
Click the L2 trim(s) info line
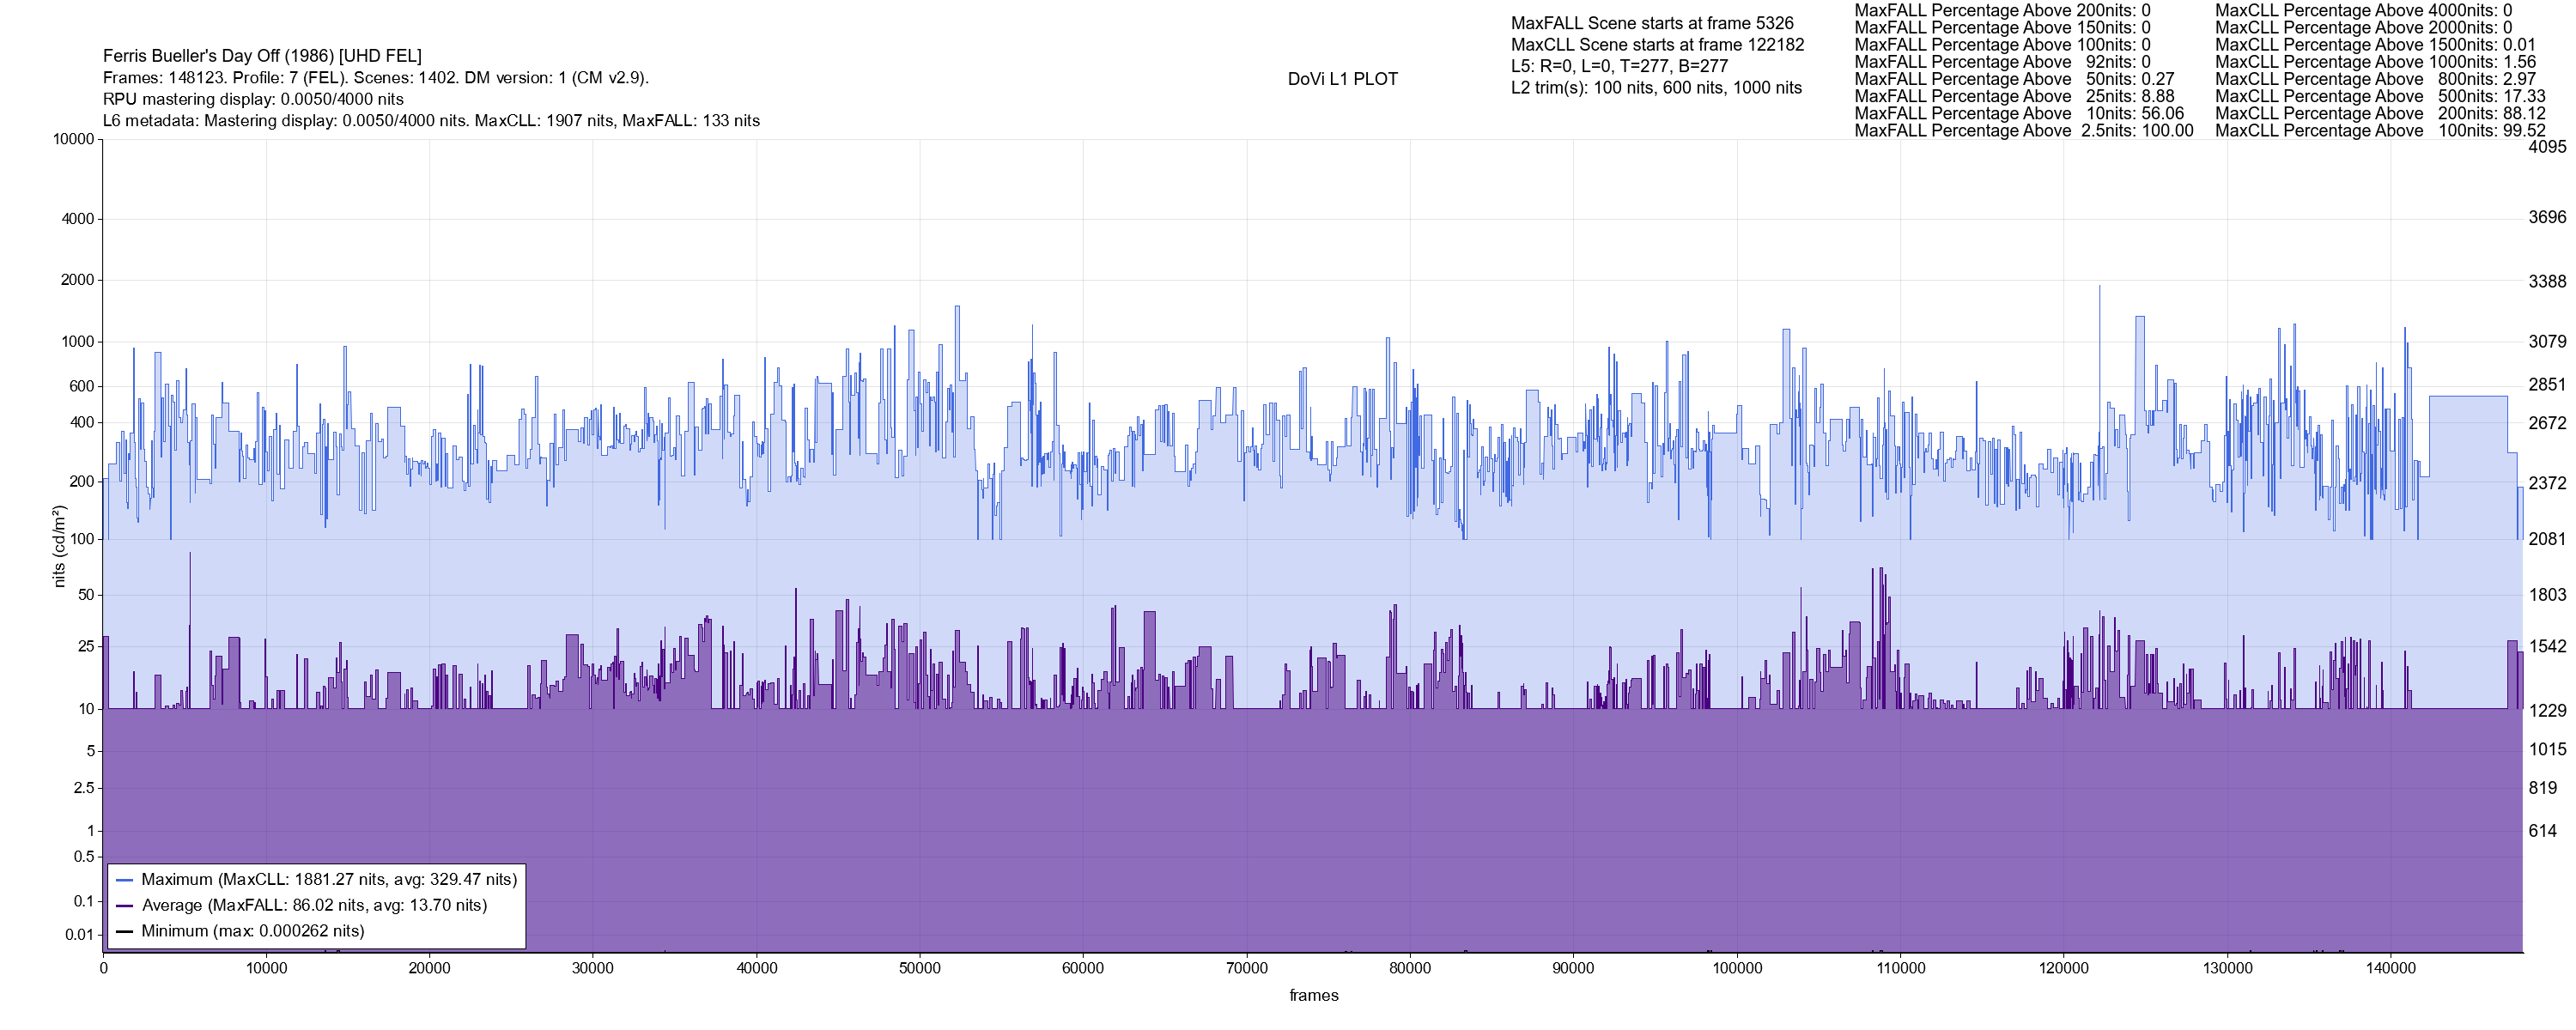pos(1656,88)
